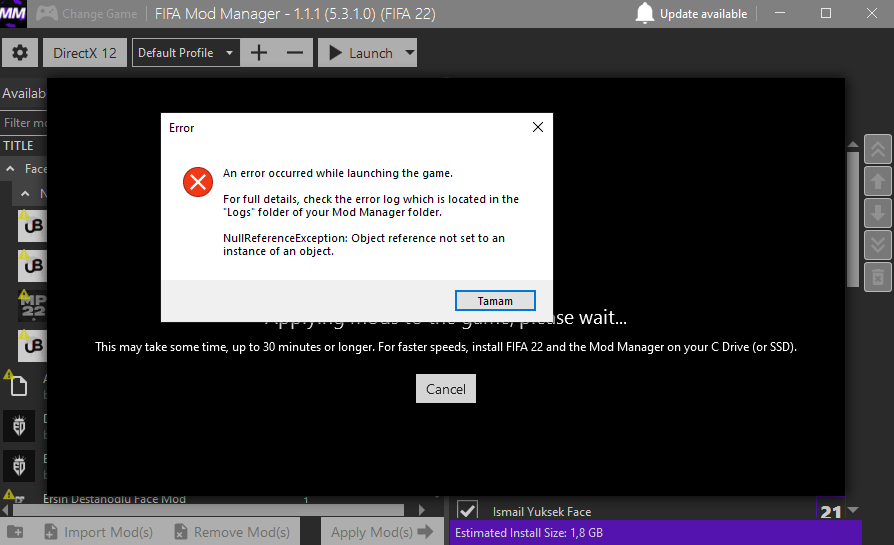Click folder add icon at bottom left

pos(15,532)
